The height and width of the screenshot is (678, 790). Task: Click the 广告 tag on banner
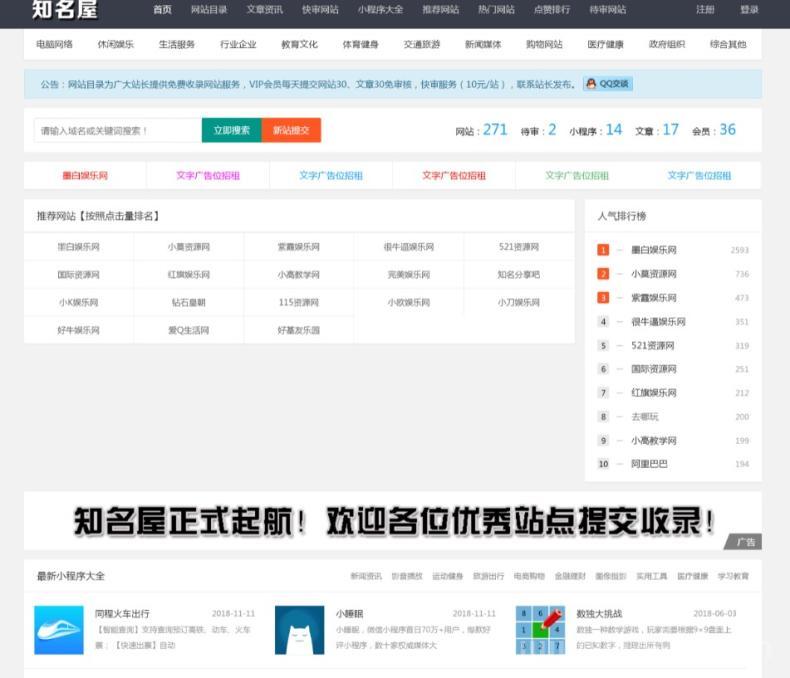(744, 542)
